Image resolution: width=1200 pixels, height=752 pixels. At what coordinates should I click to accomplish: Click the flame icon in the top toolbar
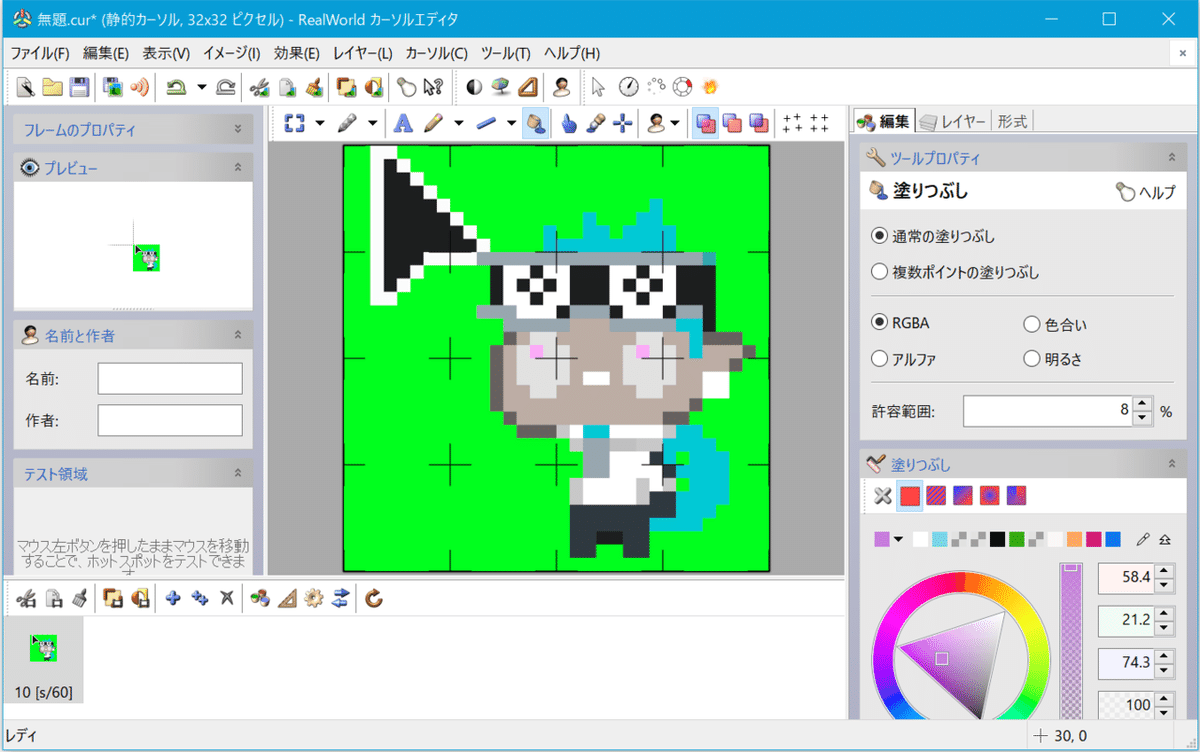click(x=710, y=87)
